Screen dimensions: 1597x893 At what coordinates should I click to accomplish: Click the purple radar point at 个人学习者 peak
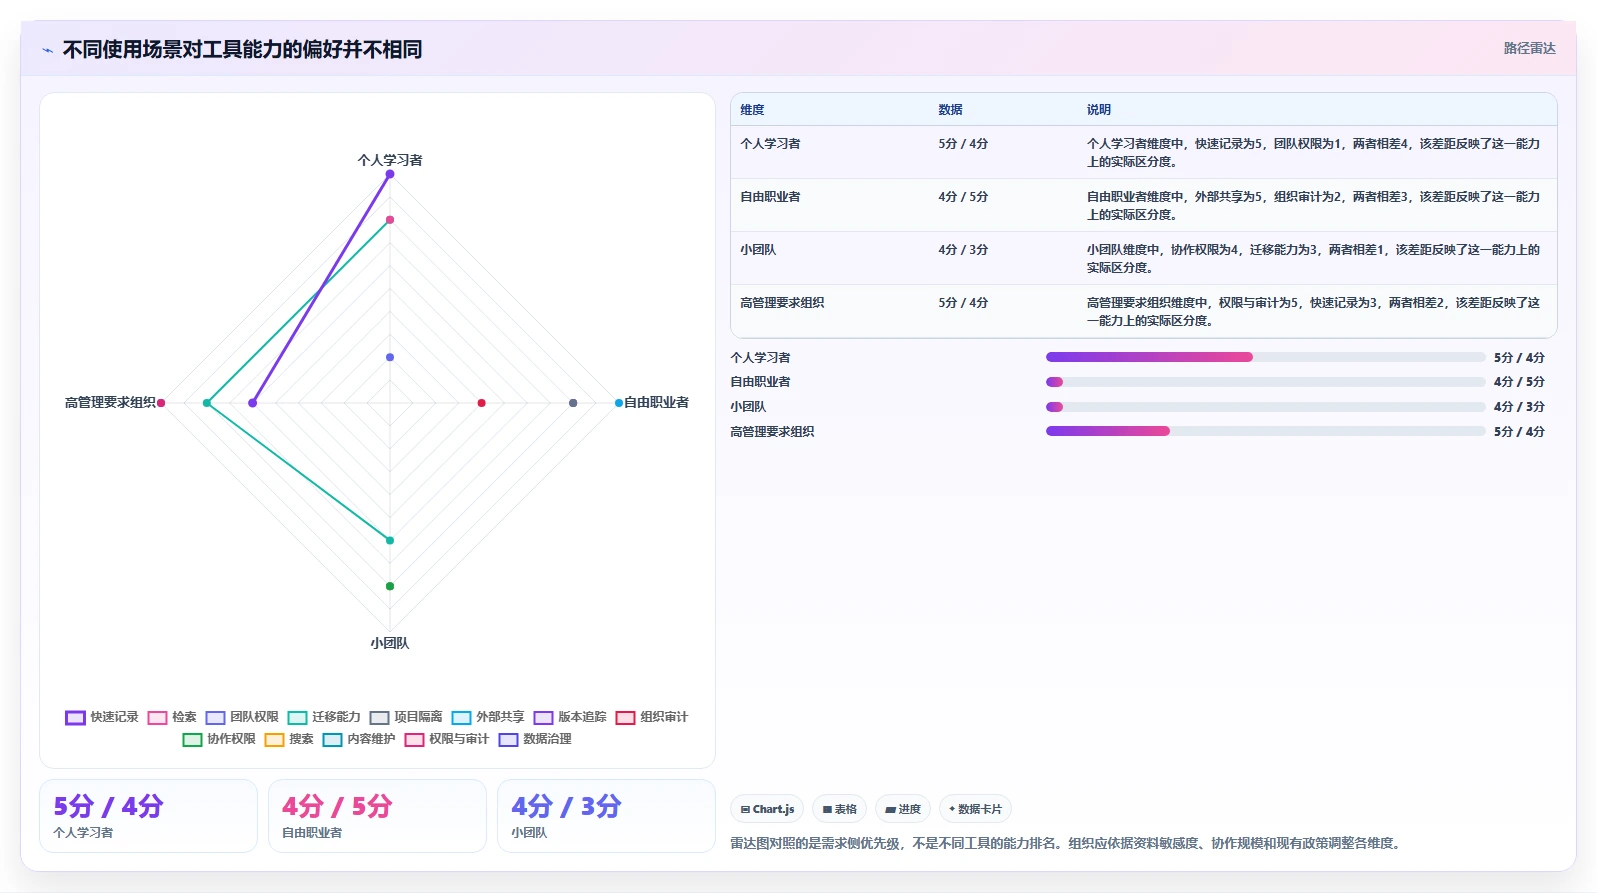pyautogui.click(x=390, y=174)
